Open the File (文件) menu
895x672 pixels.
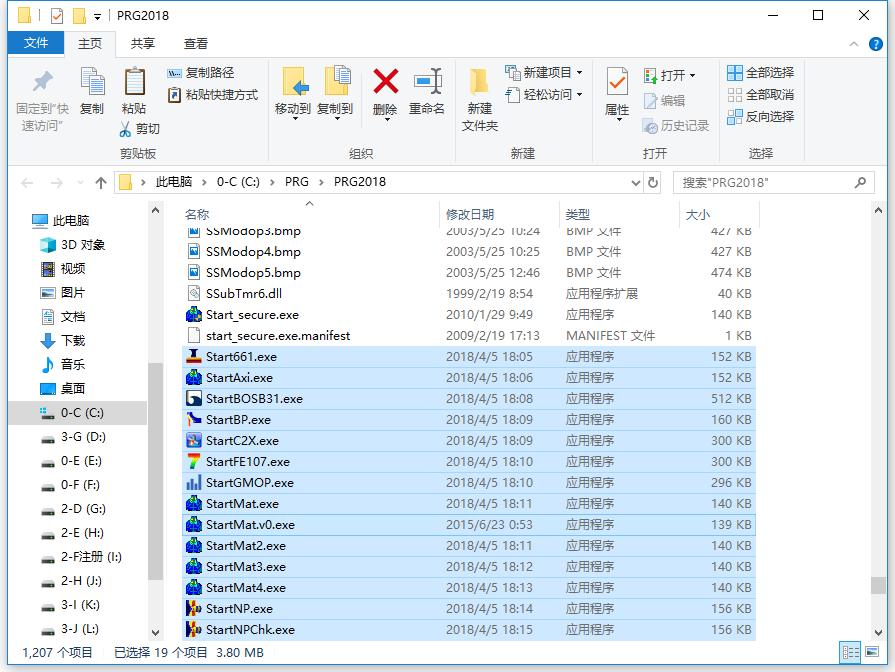[35, 43]
